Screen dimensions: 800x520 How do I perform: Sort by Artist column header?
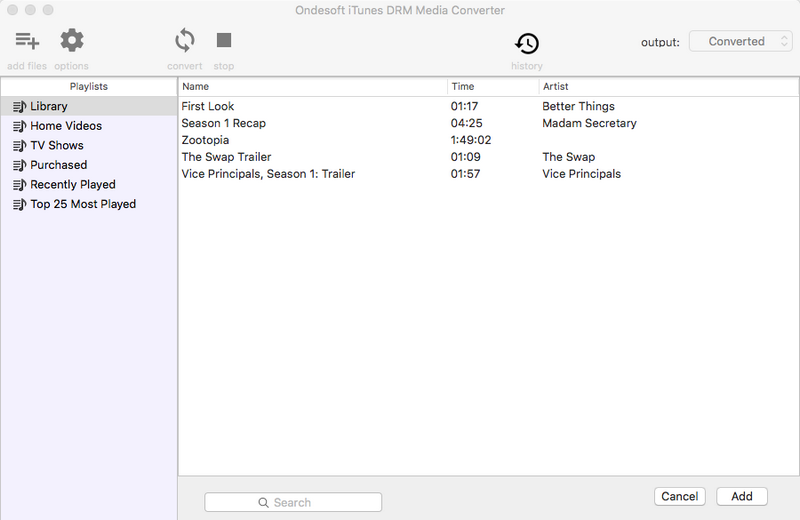click(669, 87)
